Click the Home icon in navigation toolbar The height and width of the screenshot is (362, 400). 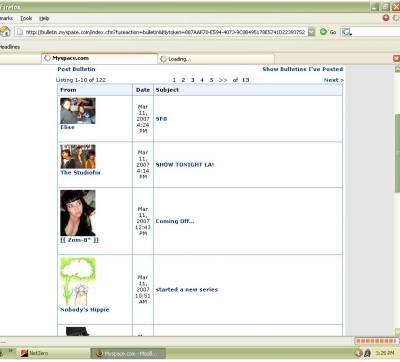[5, 32]
